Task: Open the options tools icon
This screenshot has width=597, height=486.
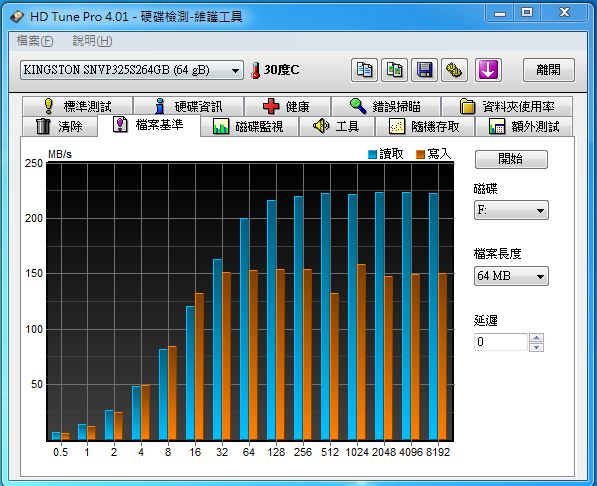Action: (454, 70)
